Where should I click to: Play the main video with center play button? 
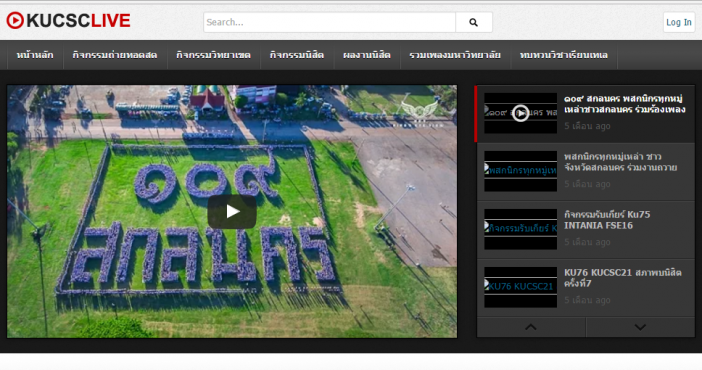pyautogui.click(x=232, y=211)
